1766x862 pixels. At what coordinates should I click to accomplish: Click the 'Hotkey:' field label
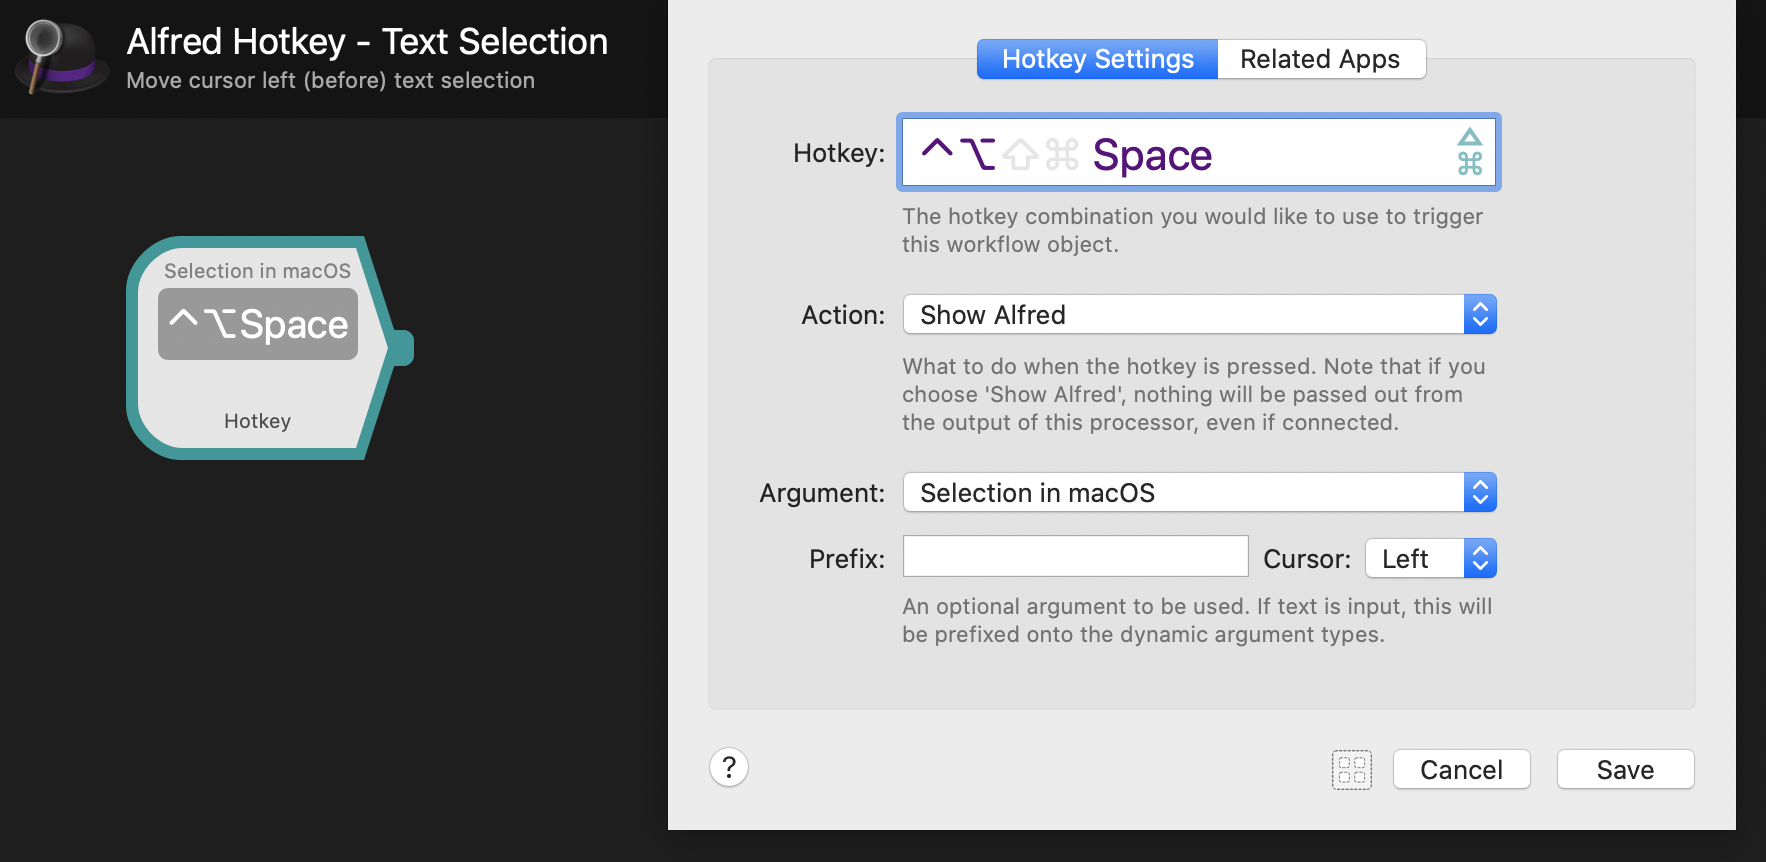[839, 153]
